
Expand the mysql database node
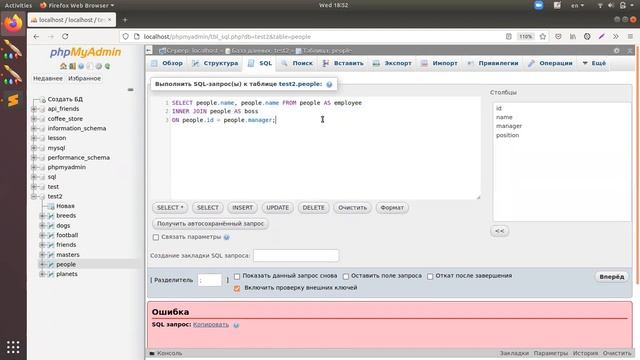point(34,148)
